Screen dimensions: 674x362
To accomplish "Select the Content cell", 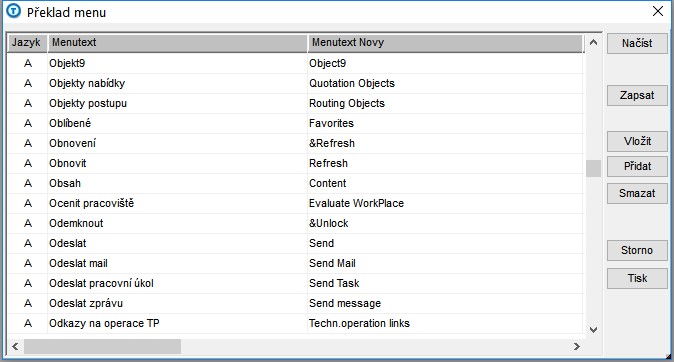I will tap(445, 183).
